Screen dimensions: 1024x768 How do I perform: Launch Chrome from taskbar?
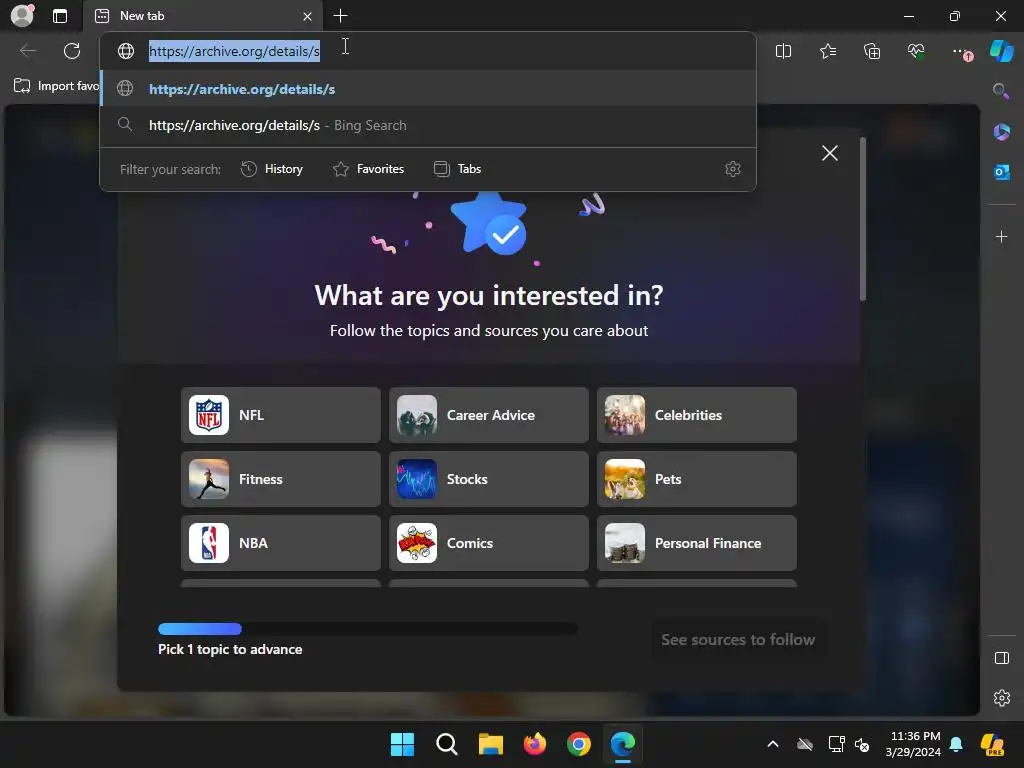[x=579, y=744]
